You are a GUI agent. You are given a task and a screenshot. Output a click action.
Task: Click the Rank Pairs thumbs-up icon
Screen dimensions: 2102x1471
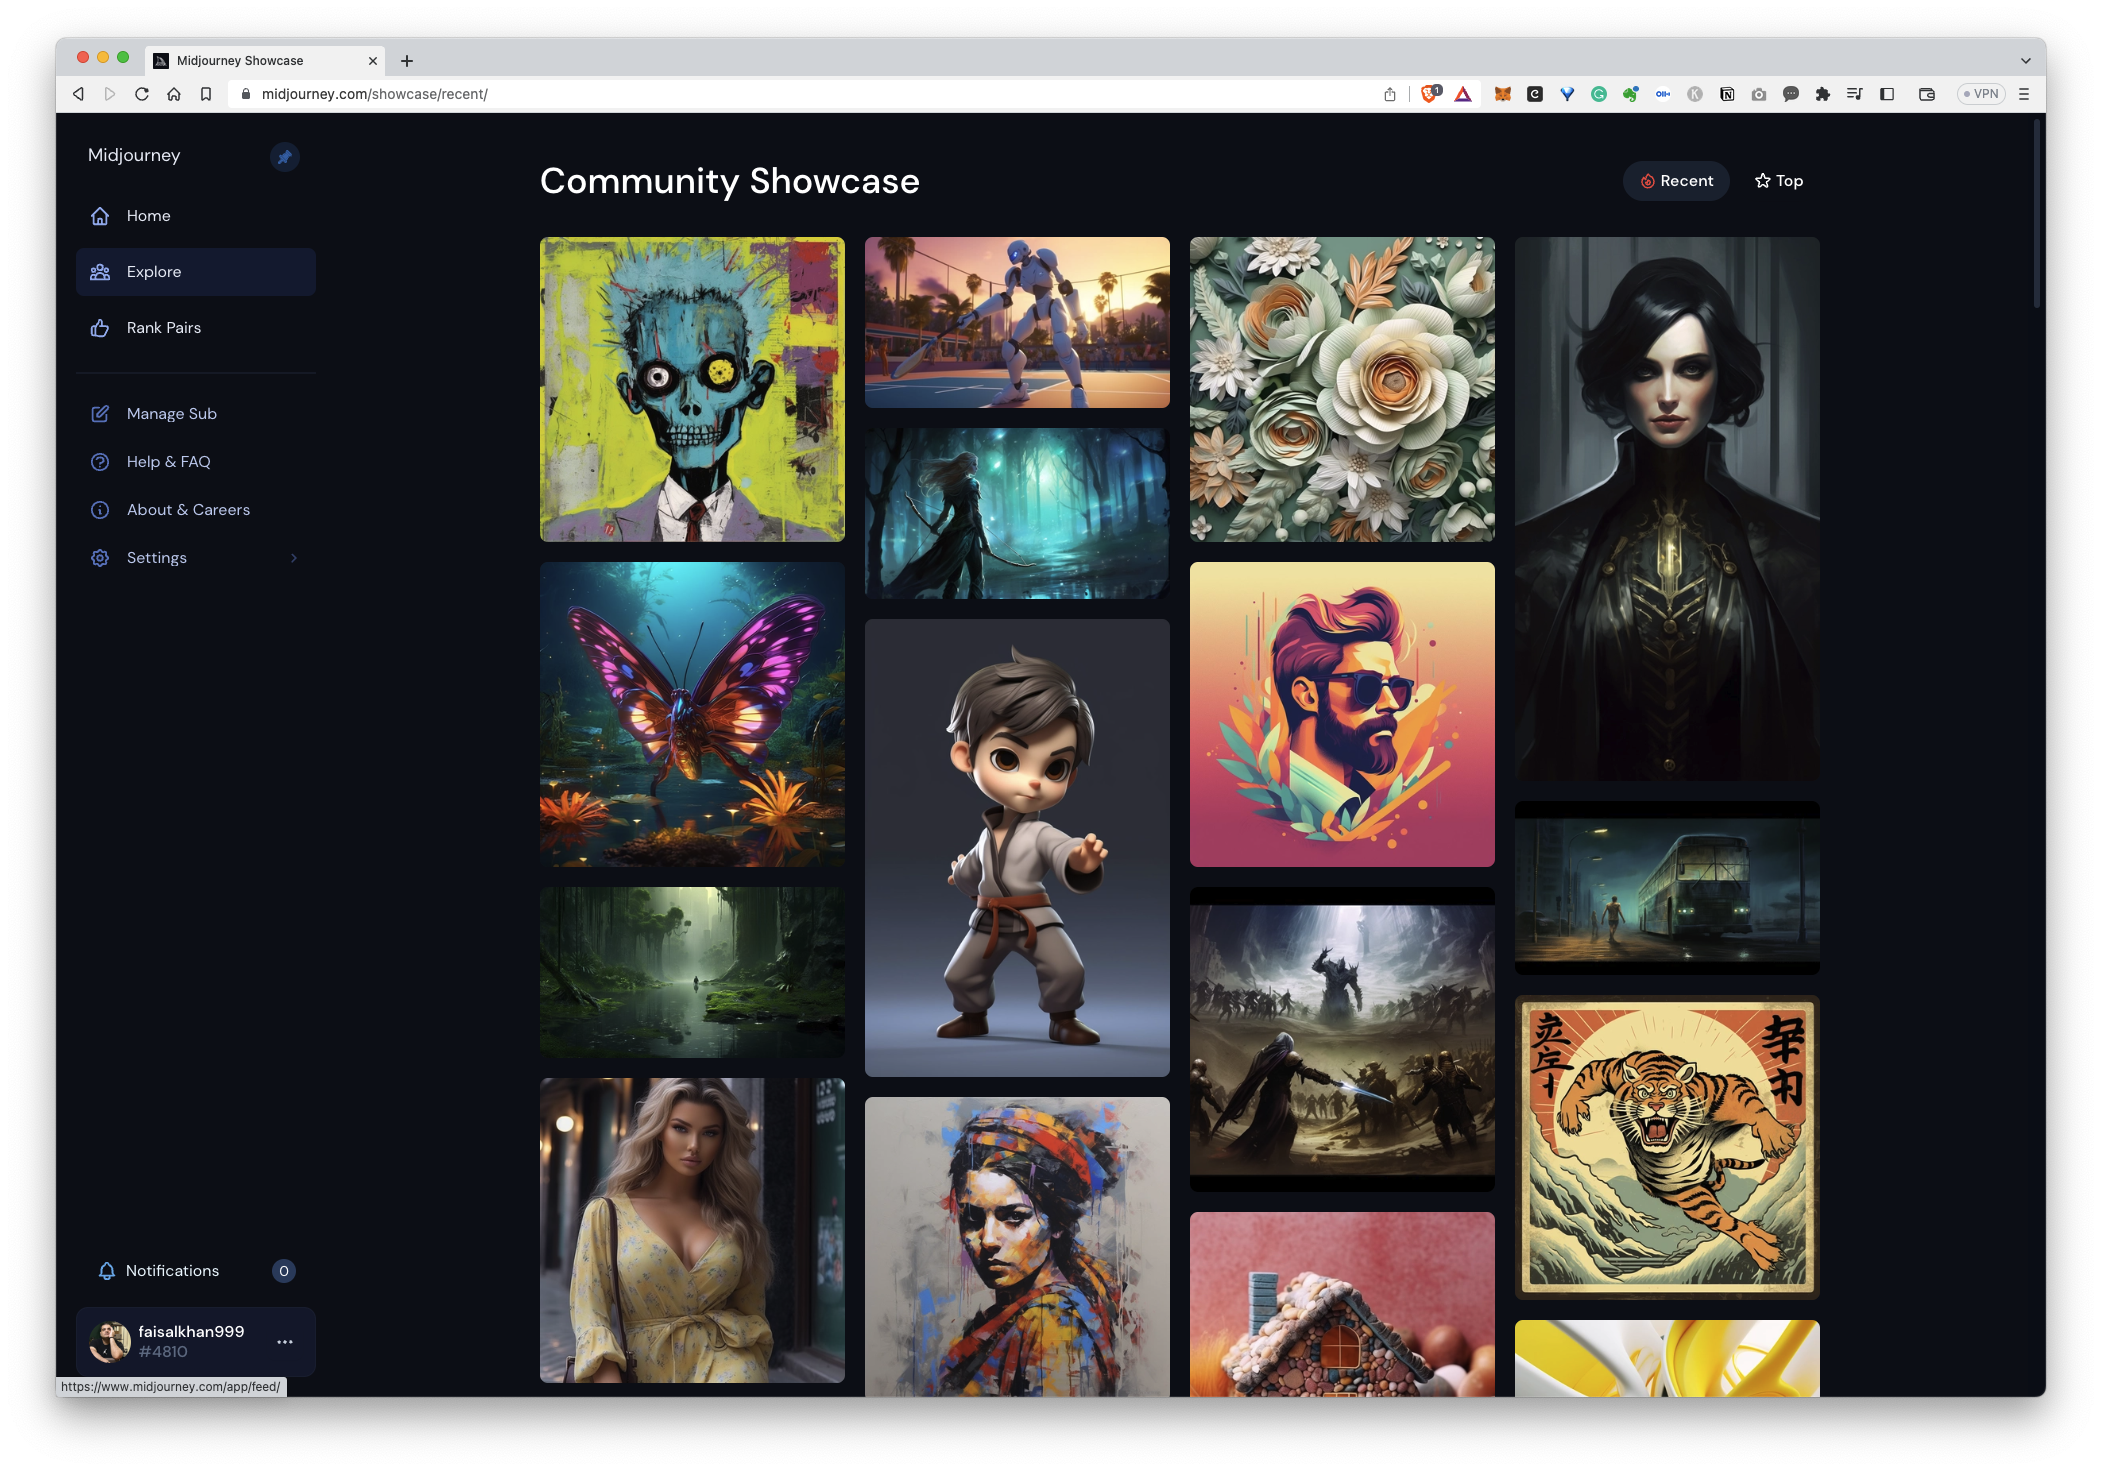pyautogui.click(x=100, y=328)
